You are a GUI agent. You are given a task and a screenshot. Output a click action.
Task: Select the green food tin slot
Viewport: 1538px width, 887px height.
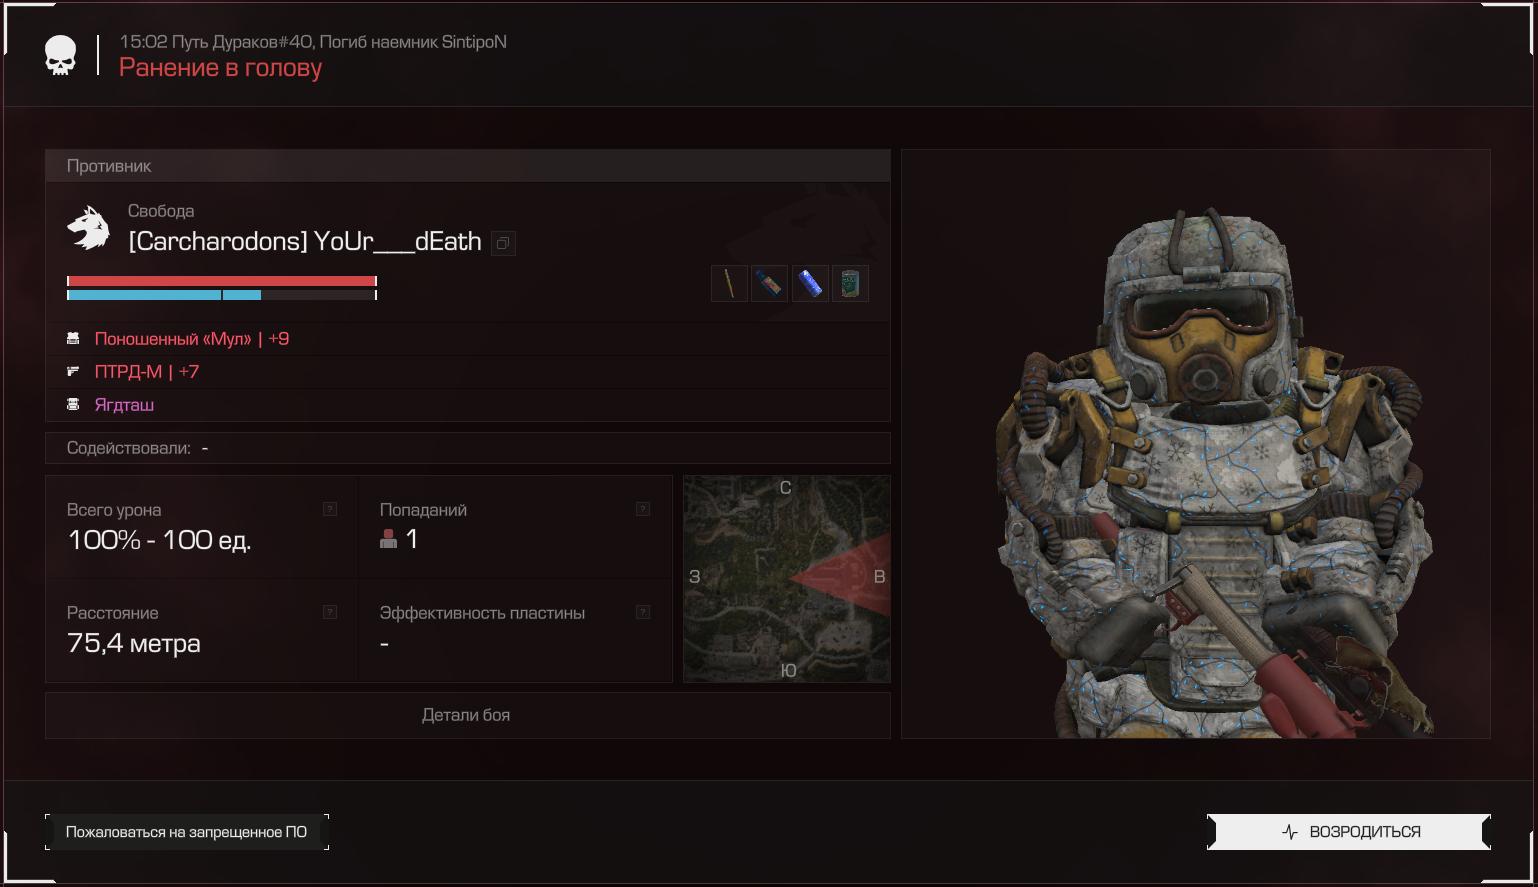point(850,284)
